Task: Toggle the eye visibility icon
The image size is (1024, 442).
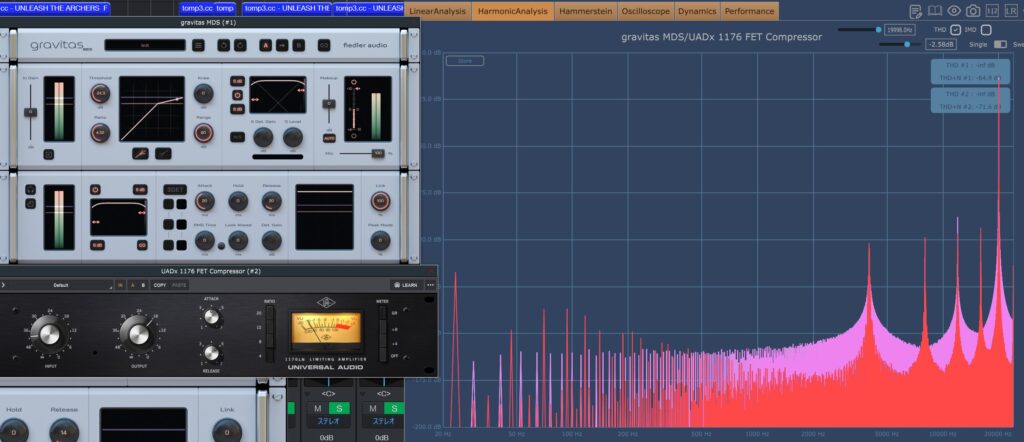Action: tap(953, 11)
